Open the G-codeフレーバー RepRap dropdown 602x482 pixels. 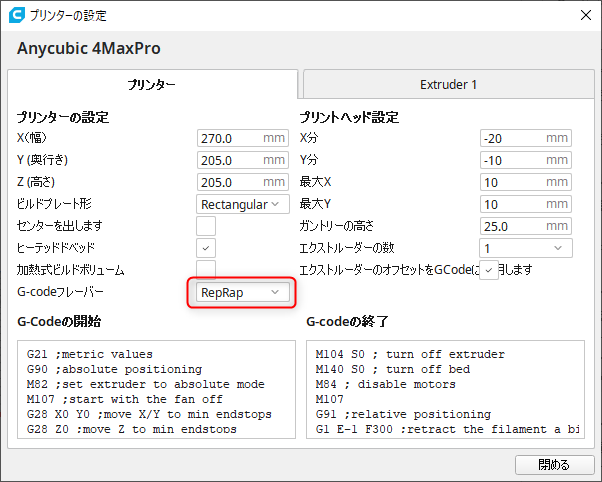click(243, 292)
